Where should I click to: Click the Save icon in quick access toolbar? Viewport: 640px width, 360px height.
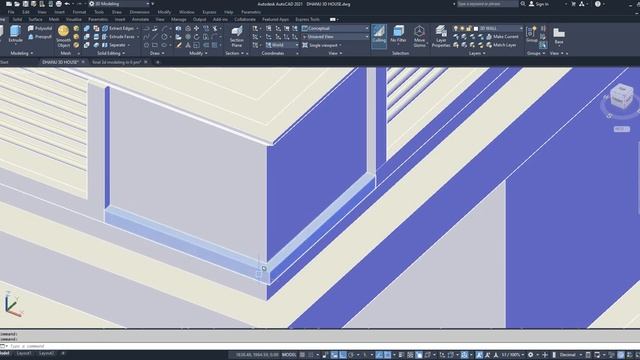click(25, 4)
